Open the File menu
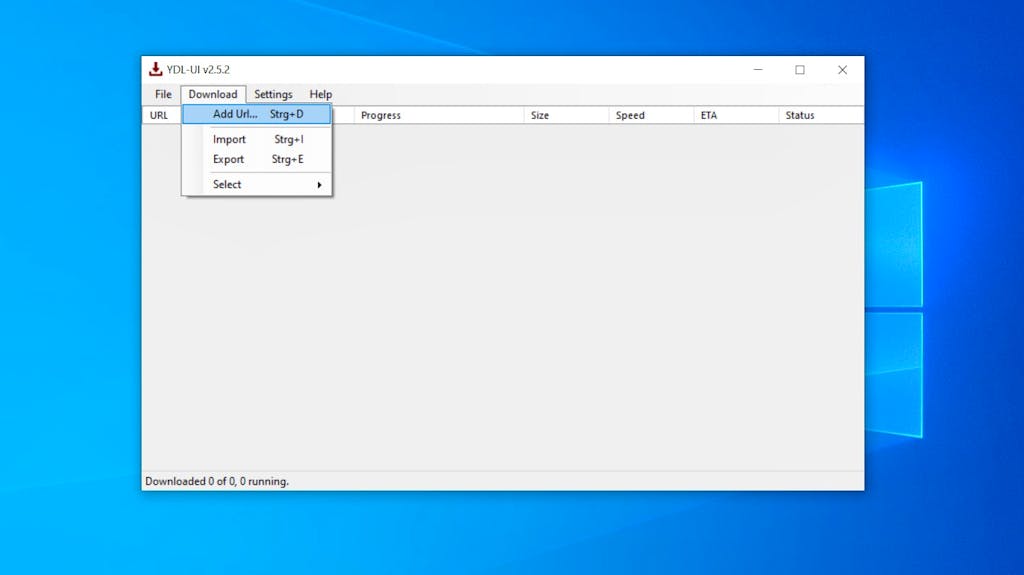Viewport: 1024px width, 575px height. click(163, 94)
